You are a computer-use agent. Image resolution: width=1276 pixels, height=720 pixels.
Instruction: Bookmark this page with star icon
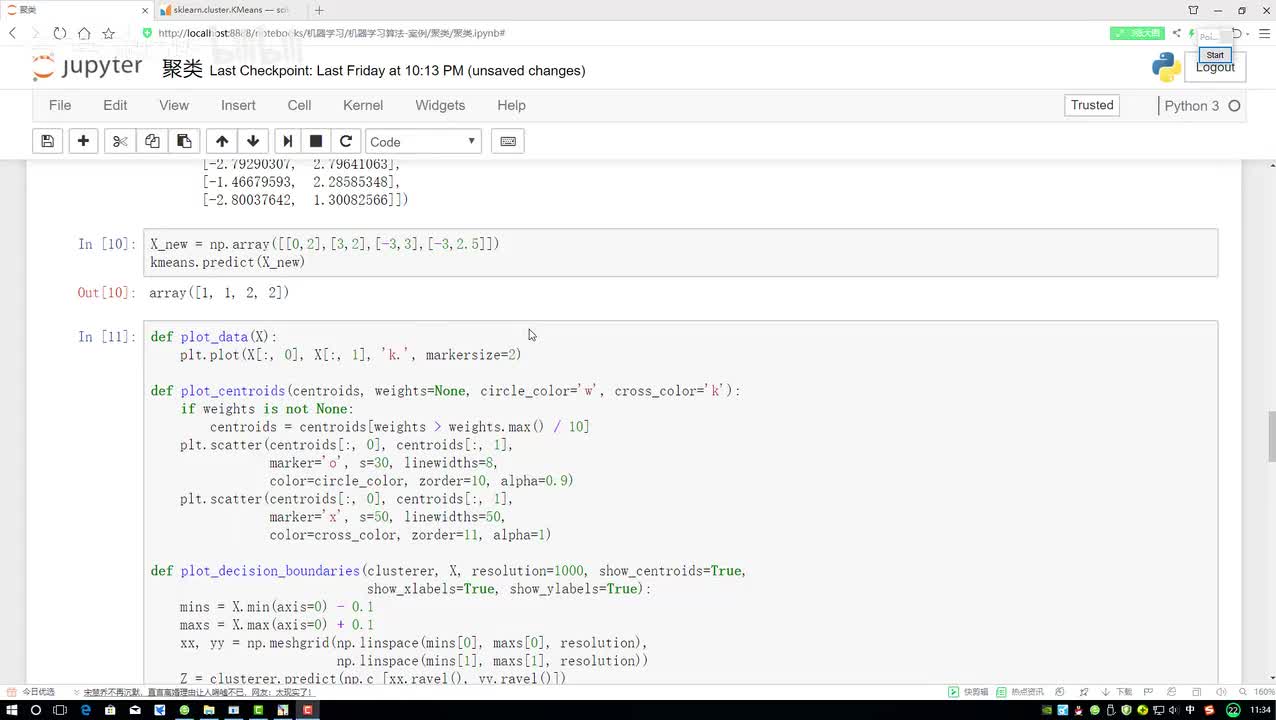point(108,33)
